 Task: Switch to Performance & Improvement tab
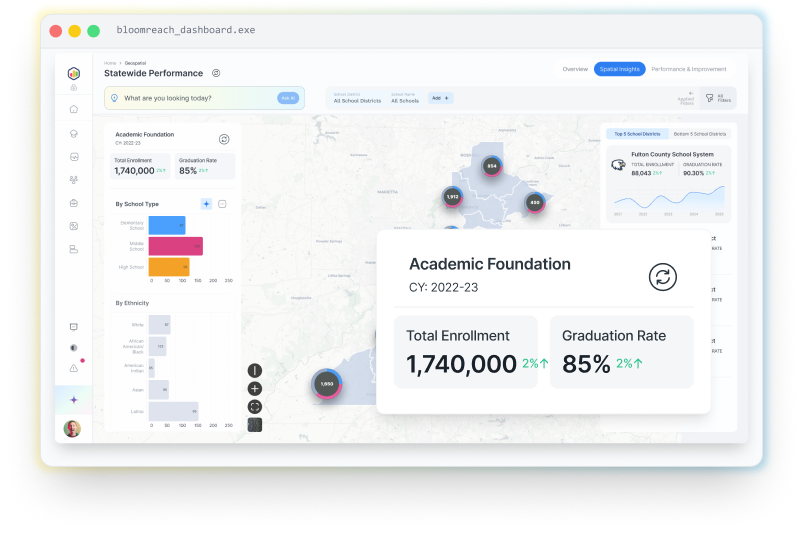click(689, 69)
